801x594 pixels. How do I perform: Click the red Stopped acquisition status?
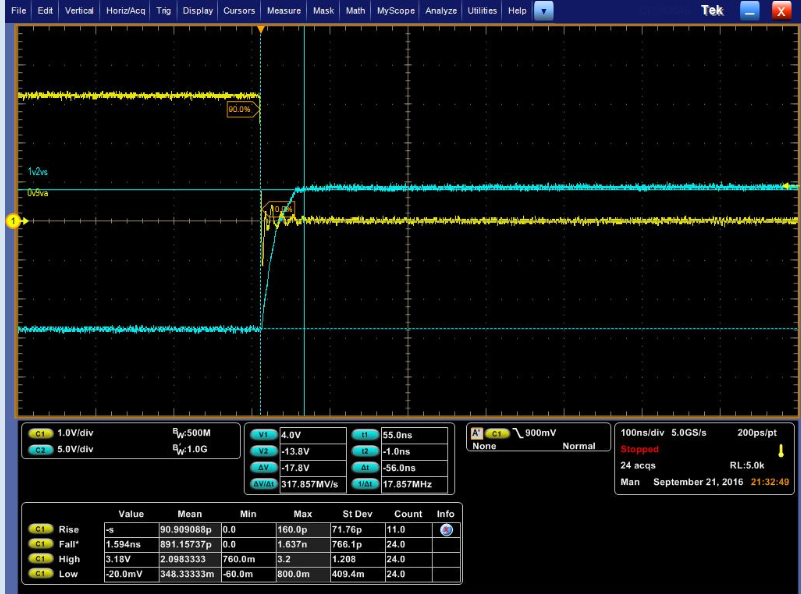[640, 449]
